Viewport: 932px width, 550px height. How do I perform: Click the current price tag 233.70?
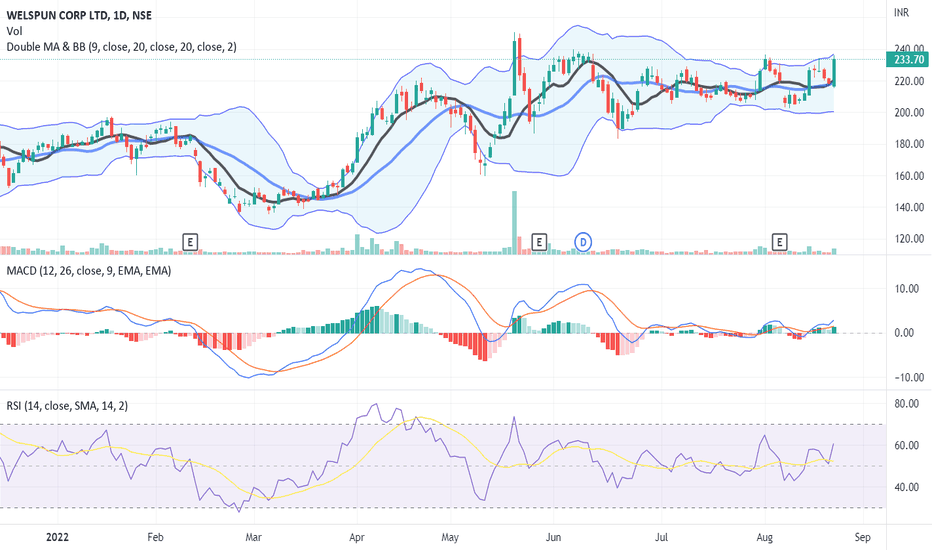tap(908, 59)
